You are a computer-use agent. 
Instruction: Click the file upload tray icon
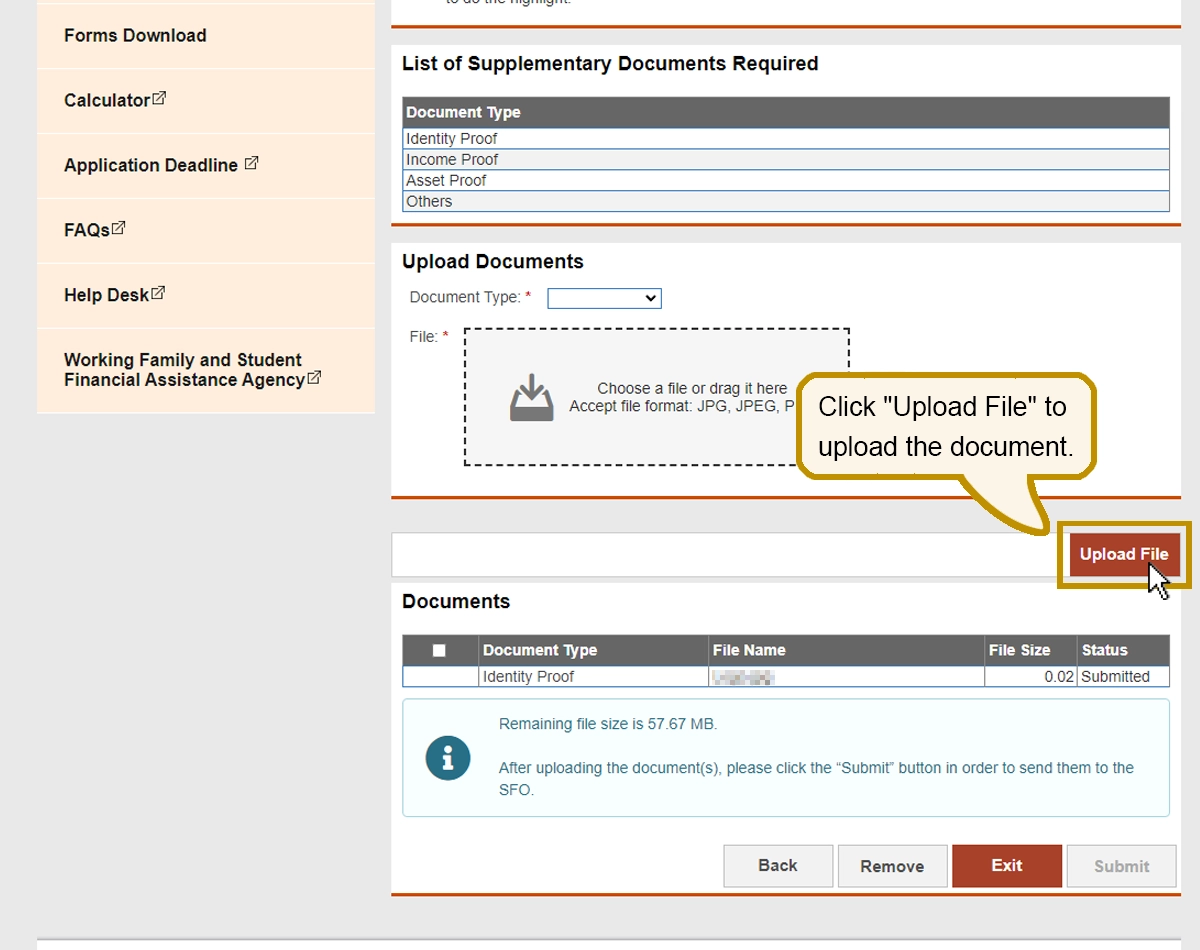[x=531, y=397]
